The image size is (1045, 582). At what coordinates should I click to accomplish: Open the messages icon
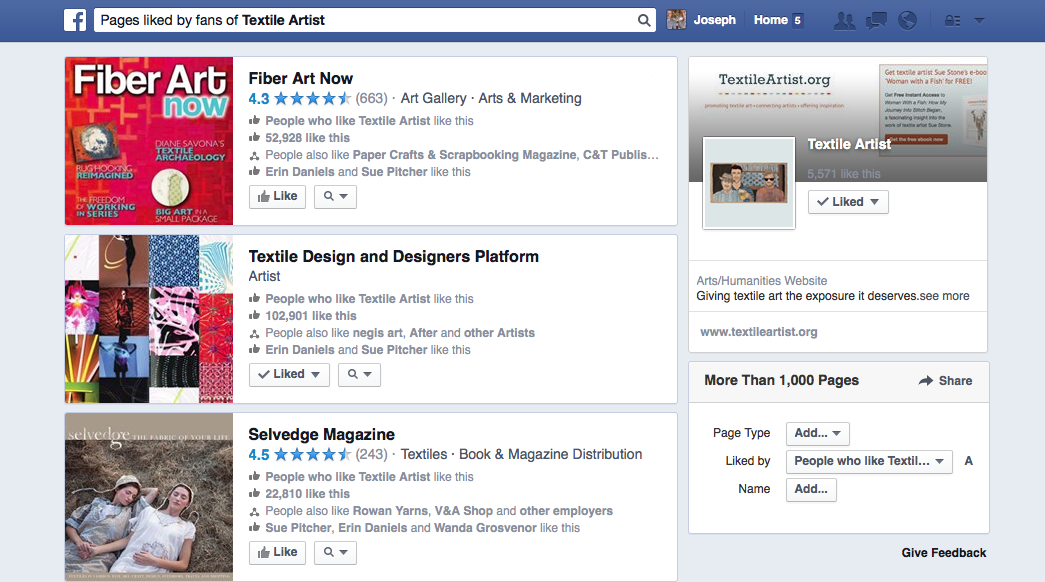click(x=876, y=21)
